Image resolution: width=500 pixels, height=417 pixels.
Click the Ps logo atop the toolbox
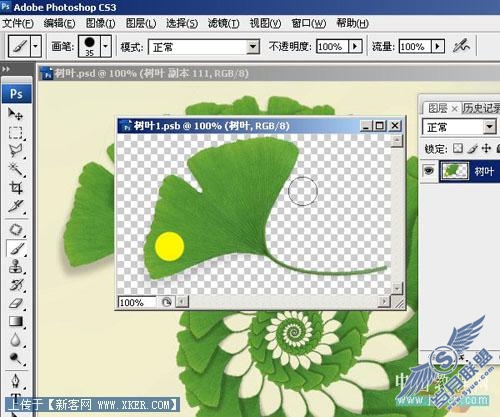(16, 94)
